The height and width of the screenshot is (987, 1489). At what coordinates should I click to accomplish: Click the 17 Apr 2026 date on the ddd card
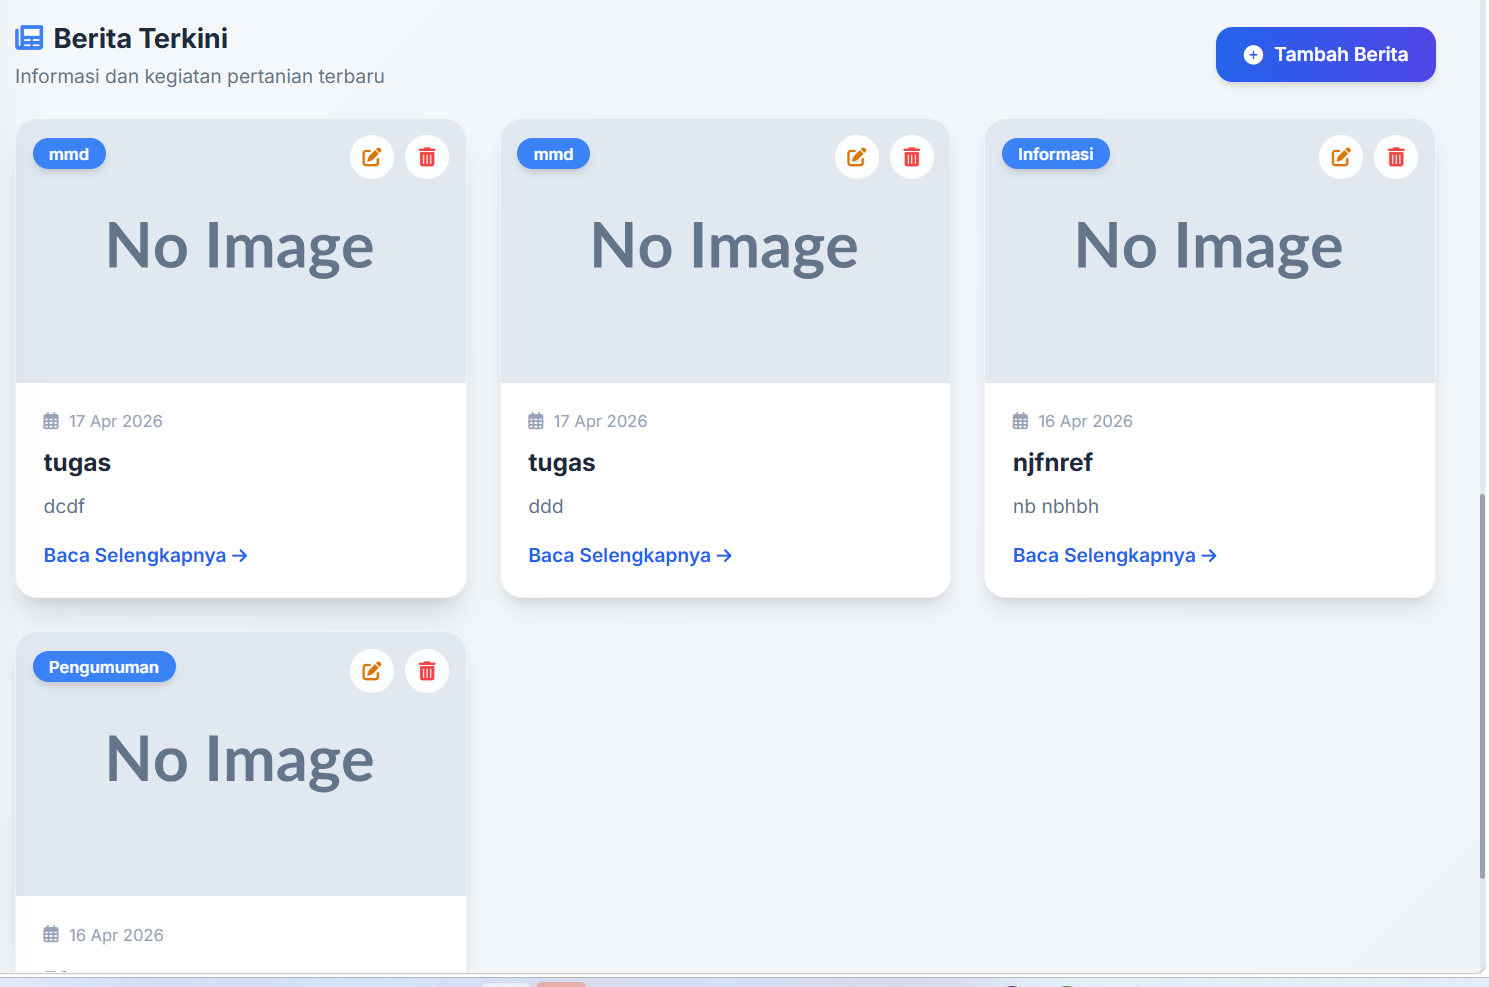(x=601, y=421)
